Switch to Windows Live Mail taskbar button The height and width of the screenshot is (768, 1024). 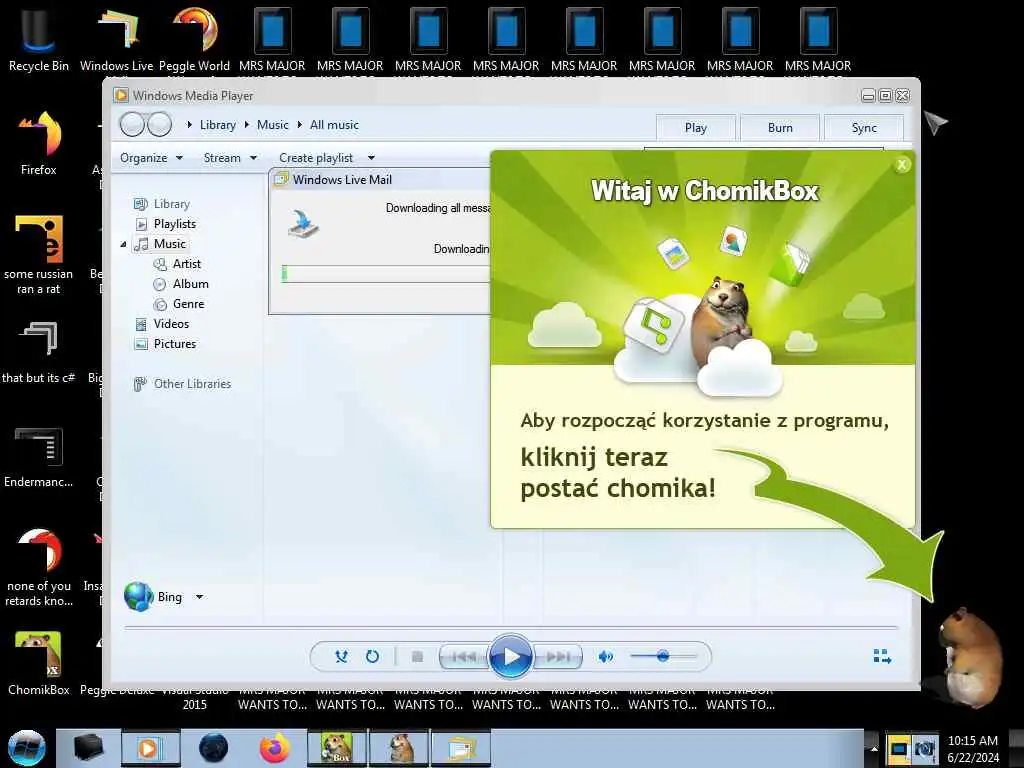pos(461,748)
